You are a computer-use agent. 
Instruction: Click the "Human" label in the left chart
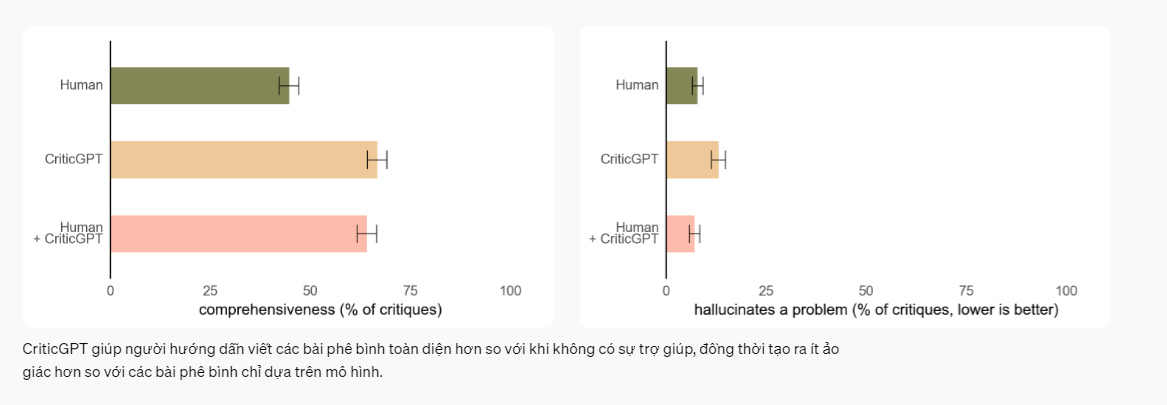[81, 85]
